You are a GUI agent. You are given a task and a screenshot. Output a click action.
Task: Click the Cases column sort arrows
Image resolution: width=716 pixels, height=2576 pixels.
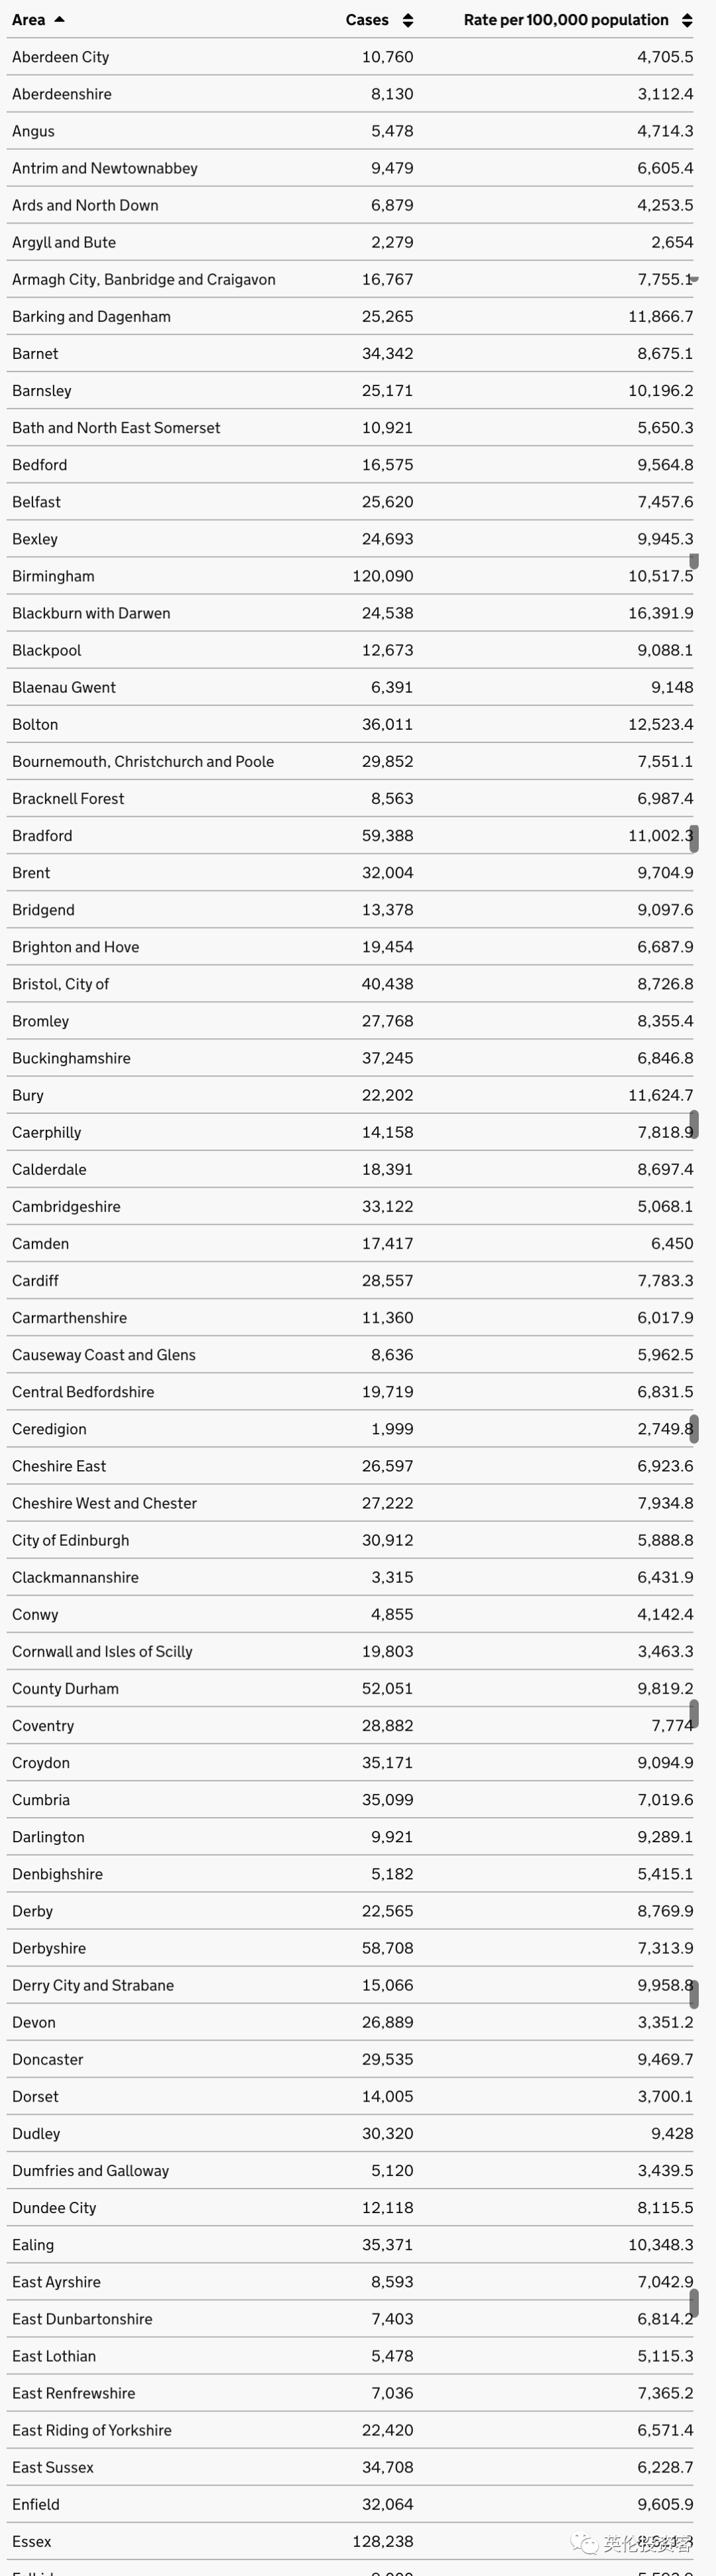coord(407,20)
